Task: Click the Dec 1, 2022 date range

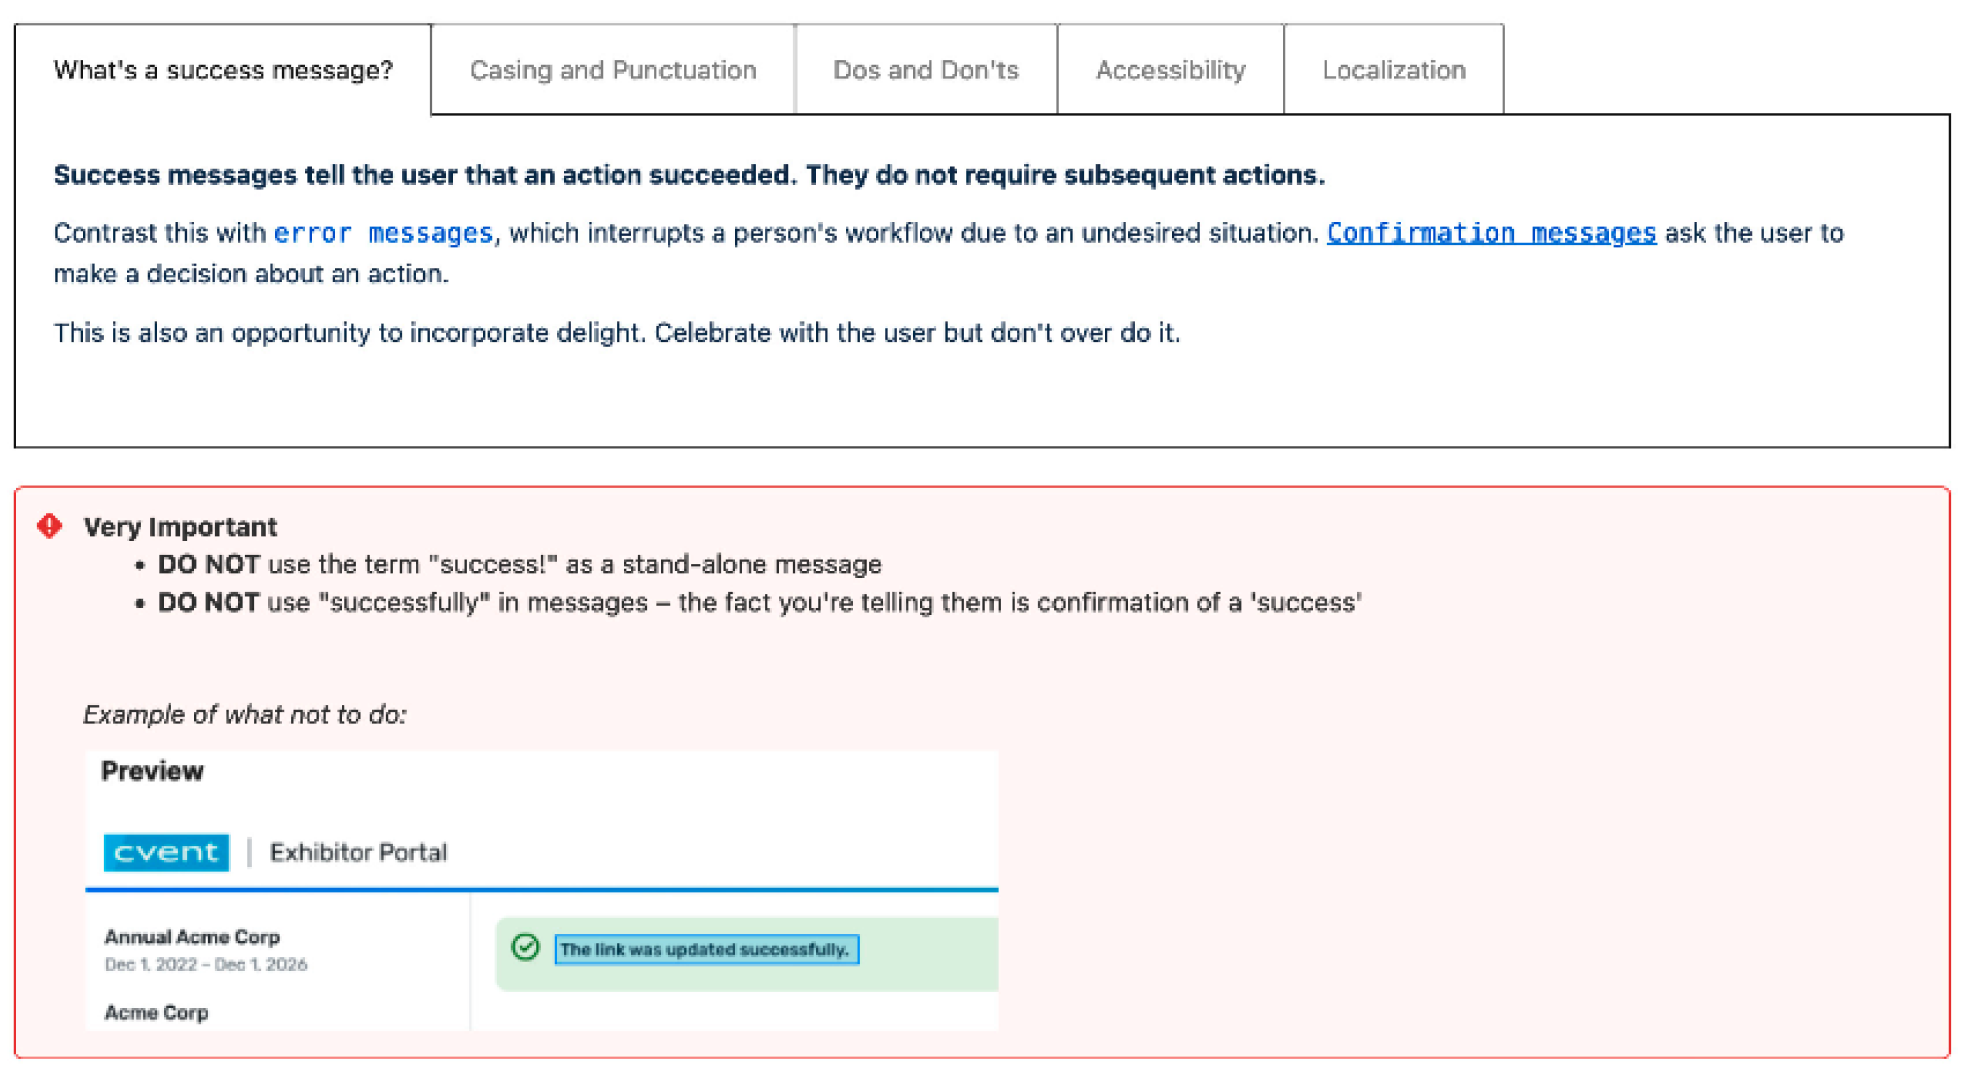Action: coord(205,964)
